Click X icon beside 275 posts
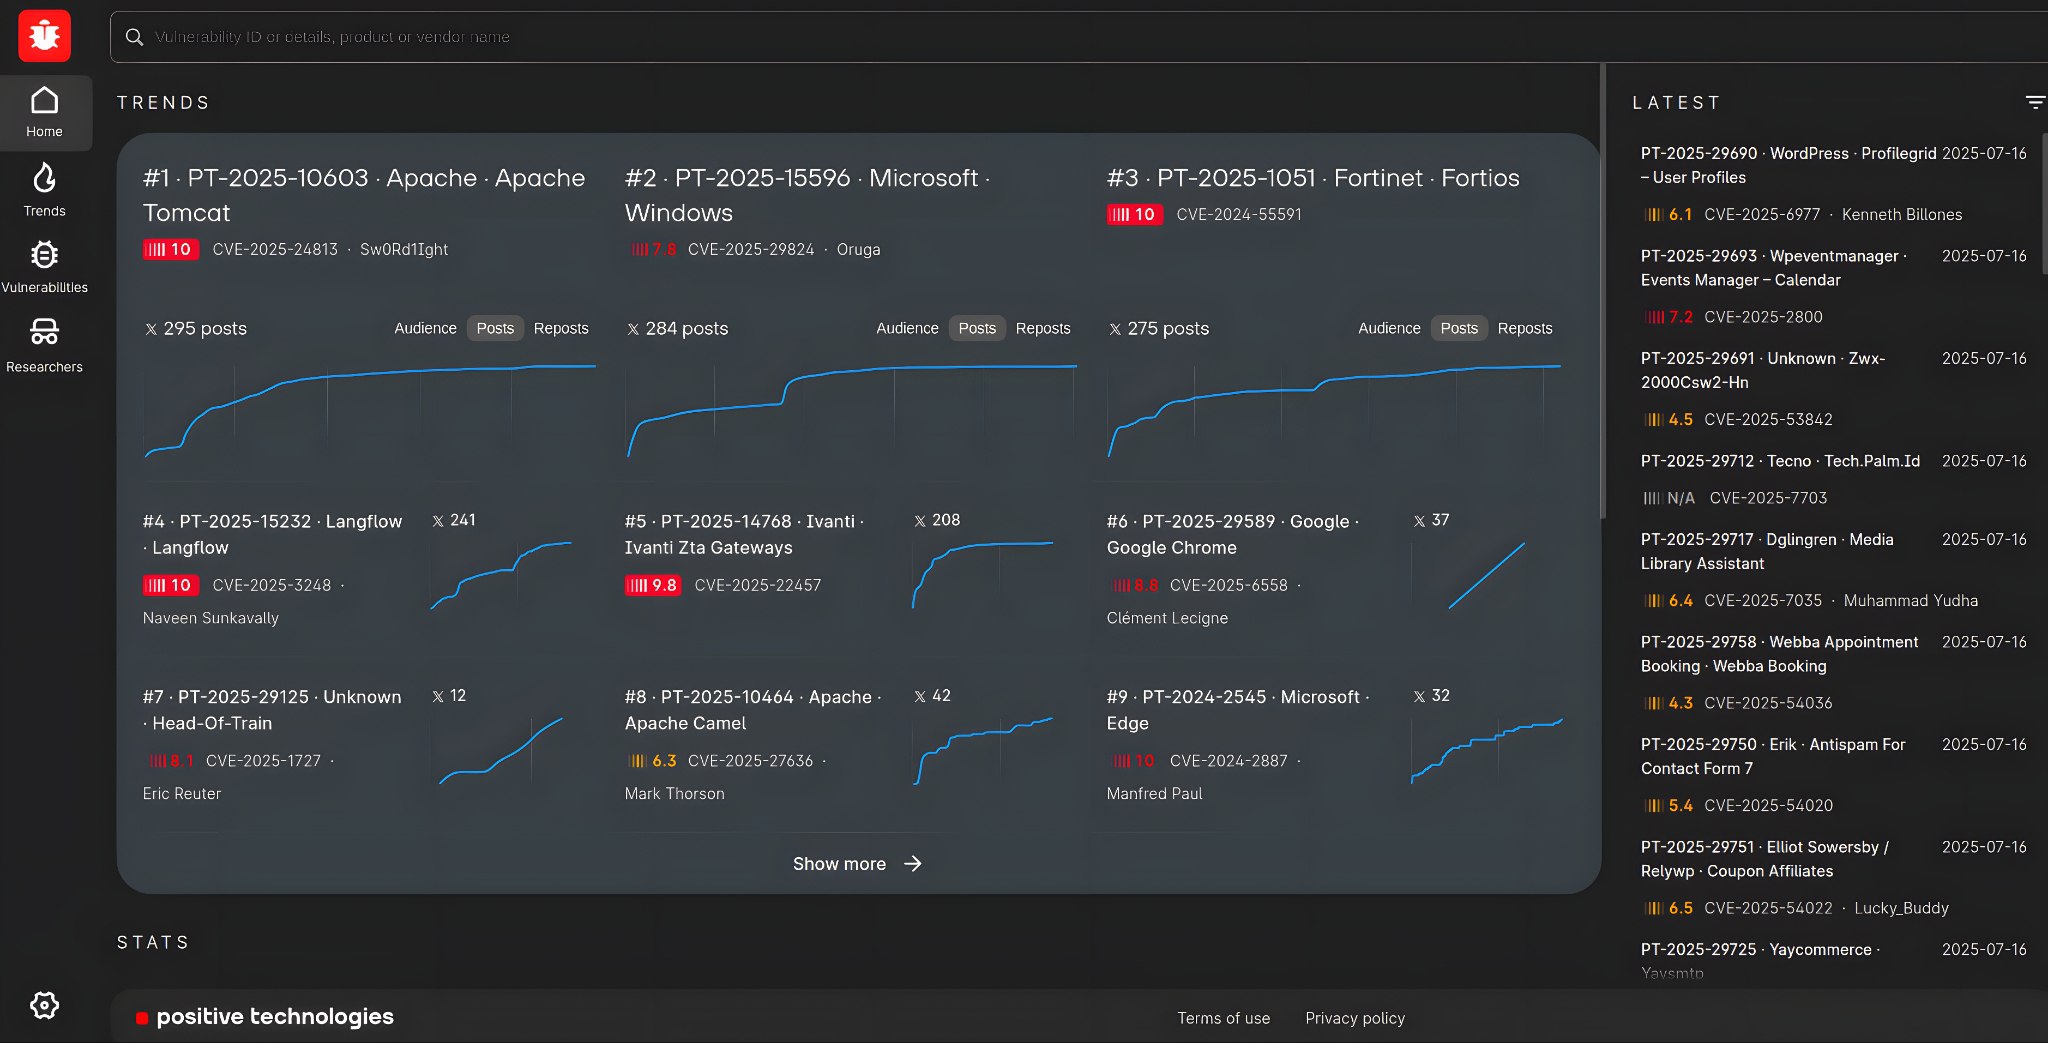This screenshot has height=1043, width=2048. point(1115,329)
